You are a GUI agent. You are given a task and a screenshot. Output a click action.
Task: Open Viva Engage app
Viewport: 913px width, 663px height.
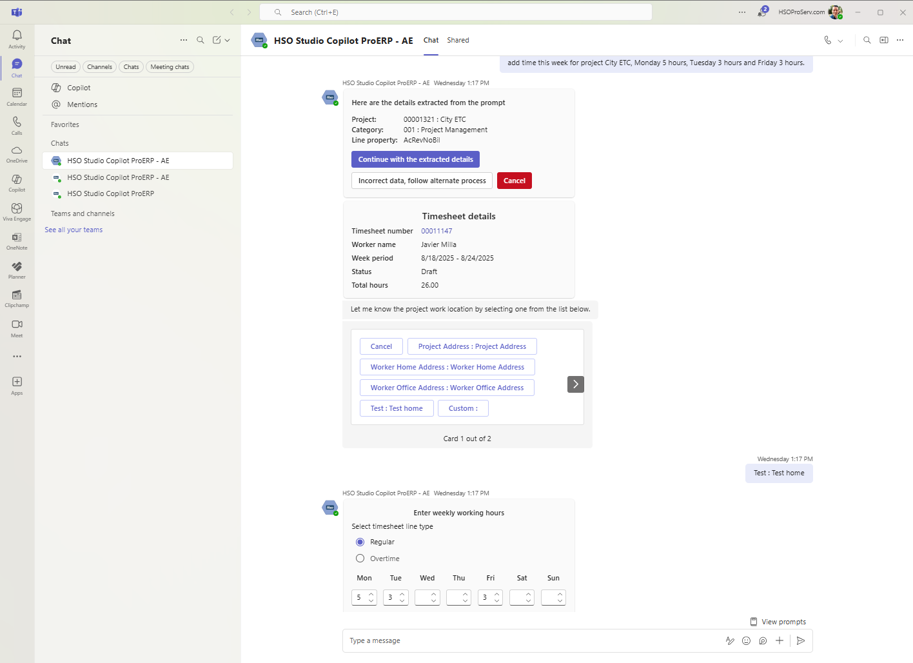click(17, 212)
